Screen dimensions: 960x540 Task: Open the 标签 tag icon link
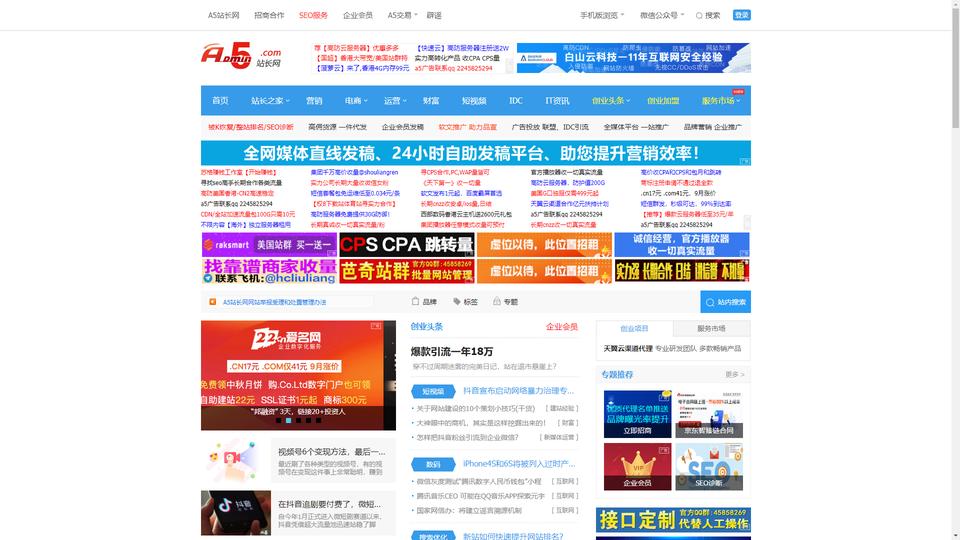465,302
